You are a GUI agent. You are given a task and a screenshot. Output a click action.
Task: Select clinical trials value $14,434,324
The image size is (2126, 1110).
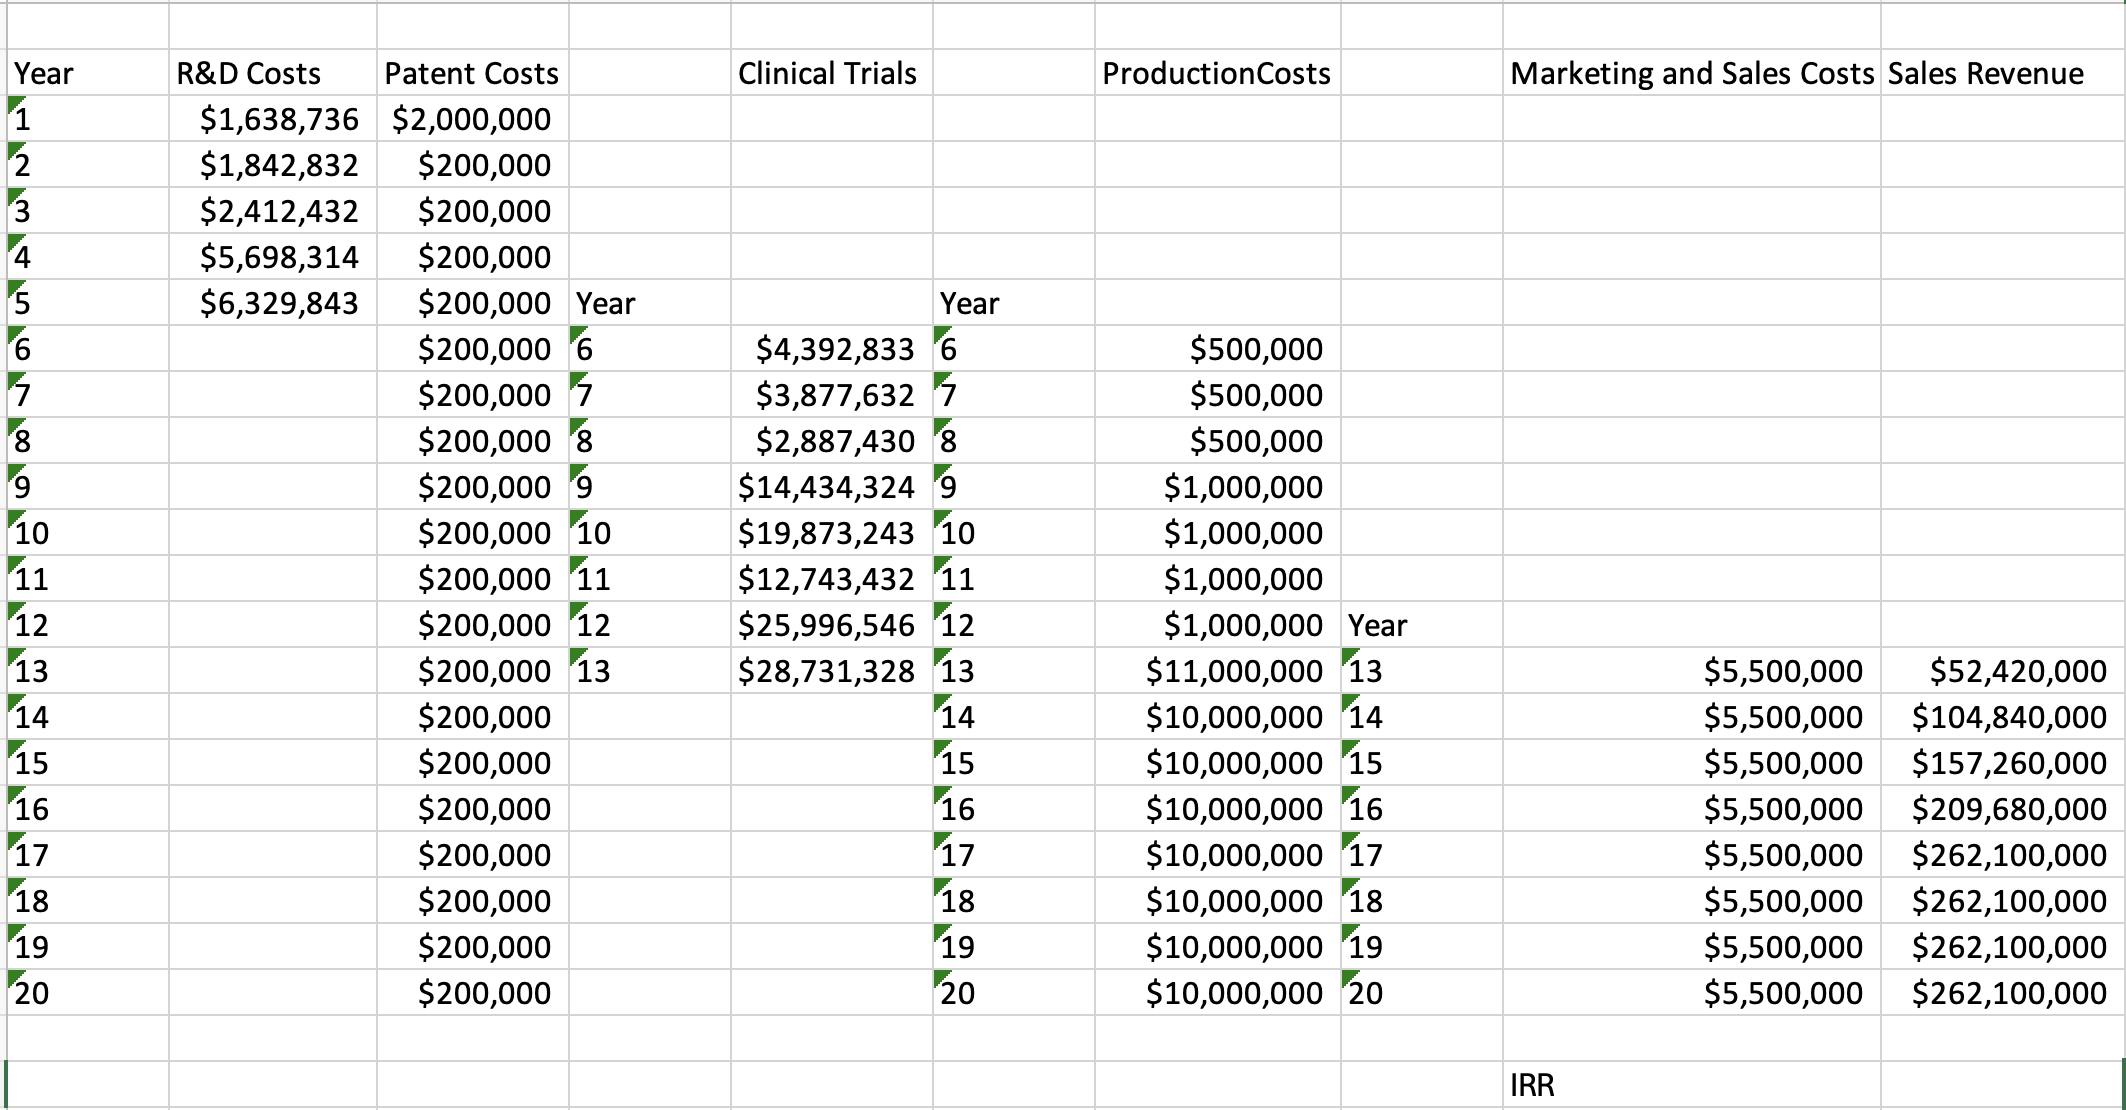click(x=831, y=487)
